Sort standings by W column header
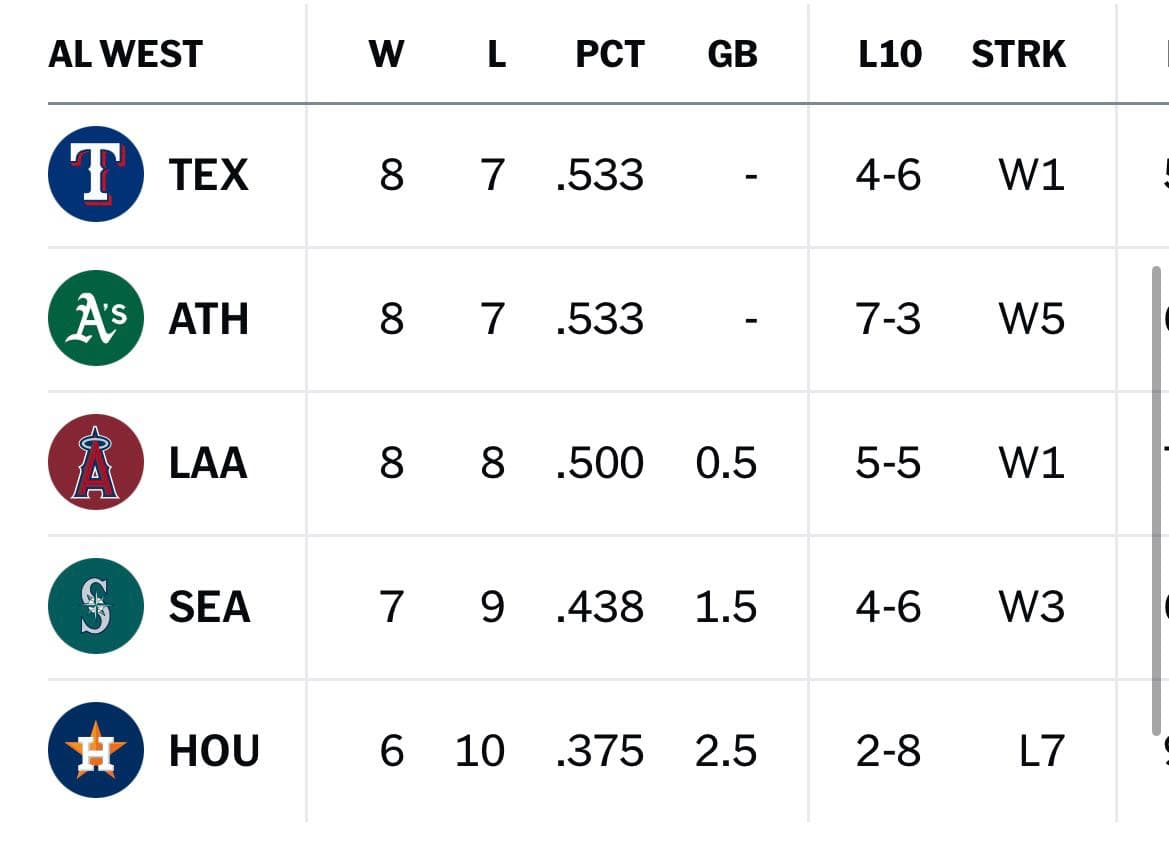Image resolution: width=1169 pixels, height=845 pixels. 386,54
